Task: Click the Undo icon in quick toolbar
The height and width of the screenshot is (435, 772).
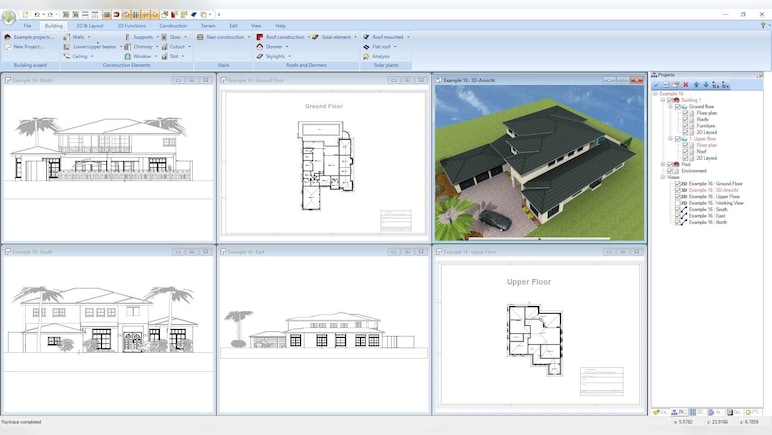Action: pos(36,15)
